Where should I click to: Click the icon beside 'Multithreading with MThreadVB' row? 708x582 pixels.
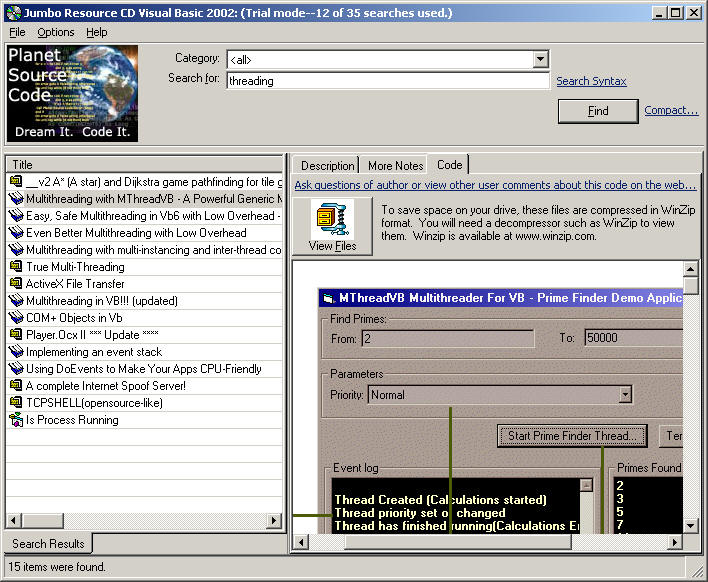16,199
